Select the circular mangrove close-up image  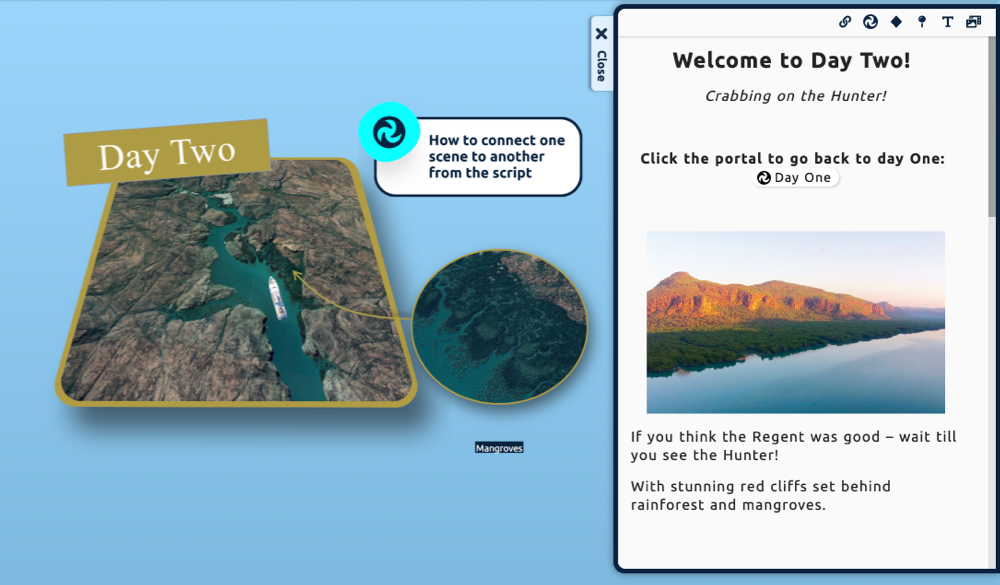[x=500, y=327]
